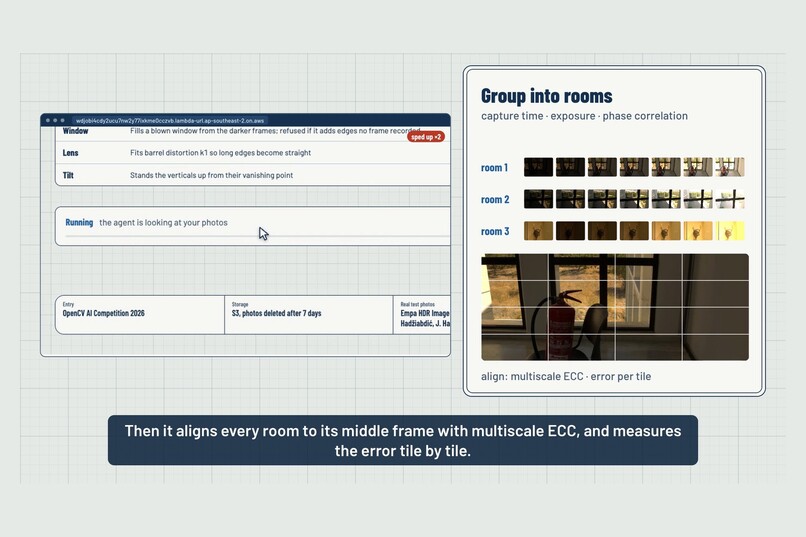This screenshot has height=537, width=806.
Task: Select the third thumbnail in room 1 row
Action: (602, 167)
